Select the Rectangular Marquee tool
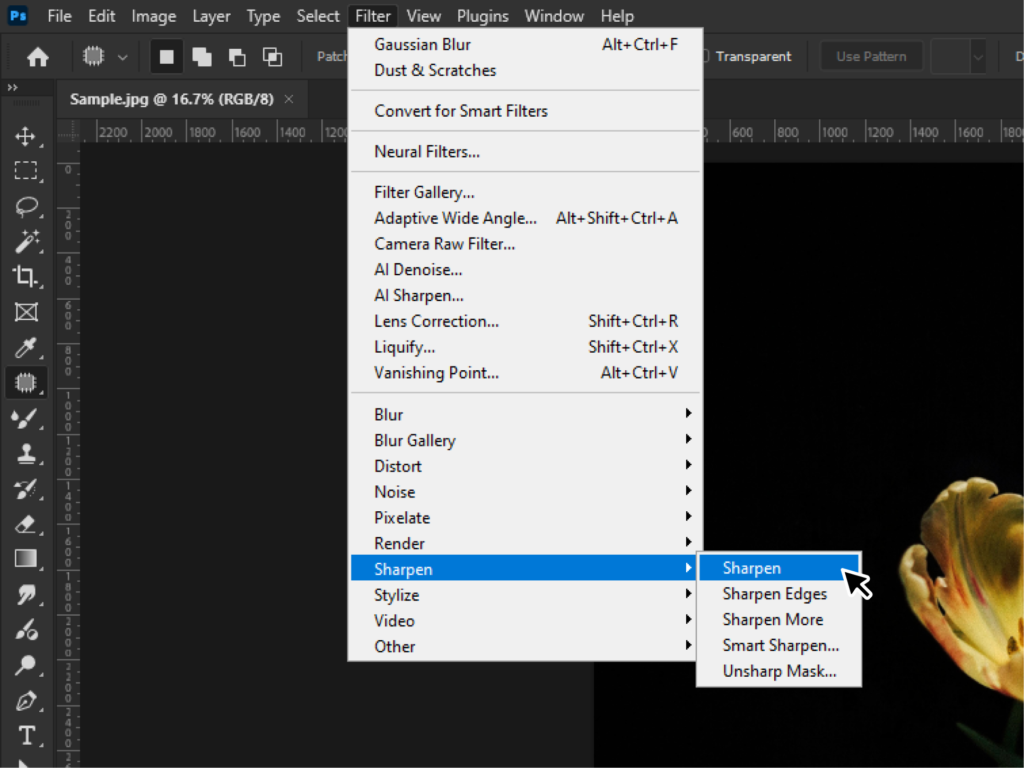1024x768 pixels. pyautogui.click(x=27, y=171)
